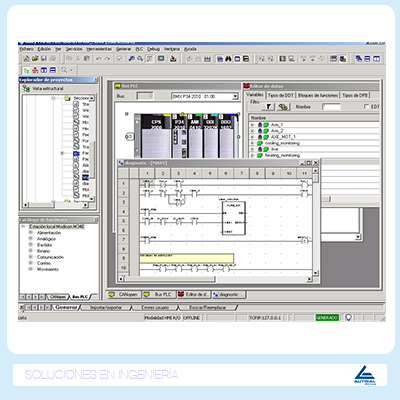Click the open project folder icon

coord(35,59)
